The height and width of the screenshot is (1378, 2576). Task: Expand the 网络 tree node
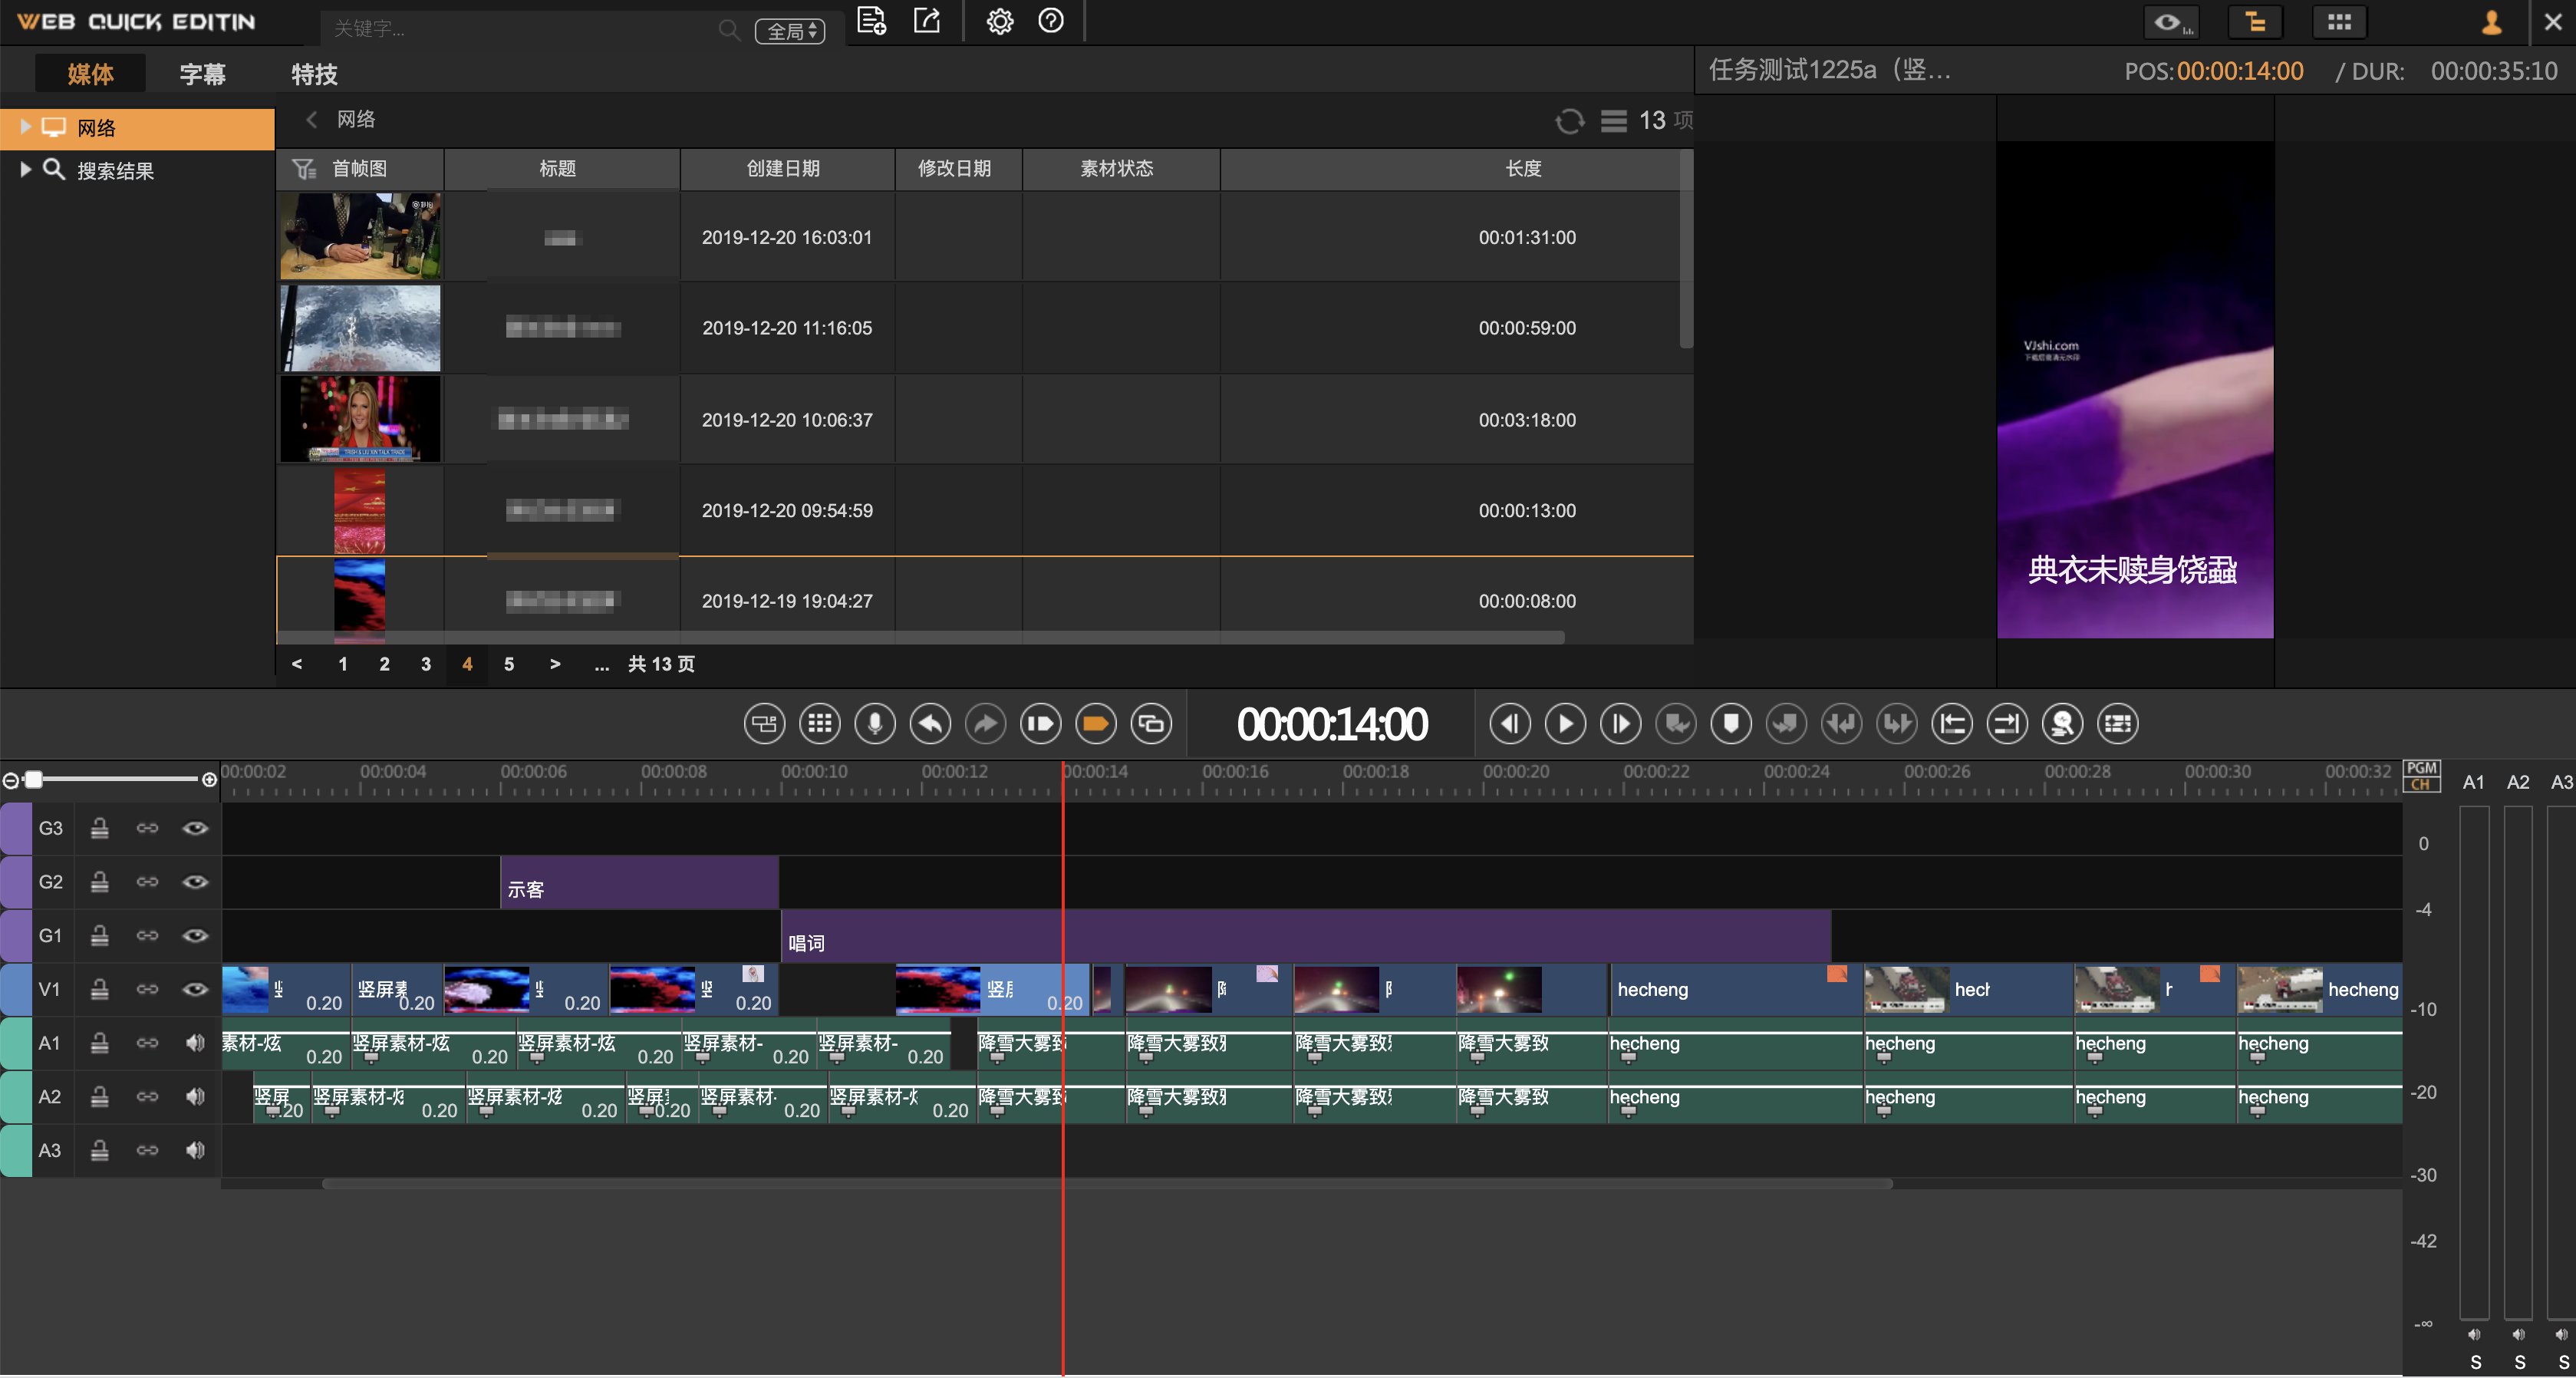[26, 127]
